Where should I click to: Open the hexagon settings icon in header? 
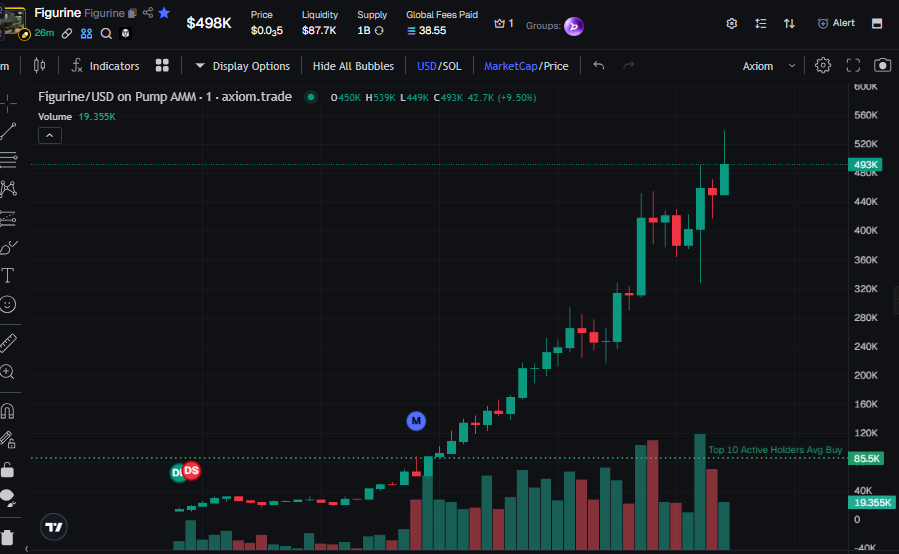point(732,24)
